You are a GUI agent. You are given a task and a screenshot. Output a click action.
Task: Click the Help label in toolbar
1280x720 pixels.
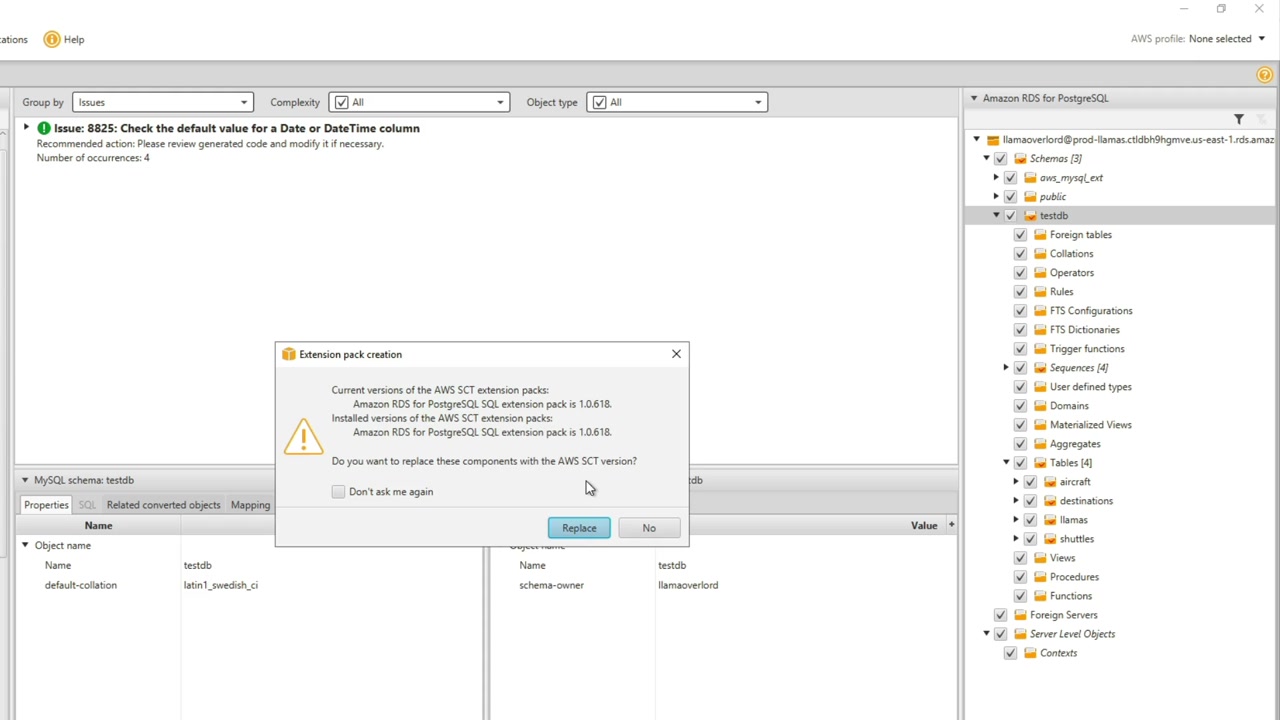(74, 39)
